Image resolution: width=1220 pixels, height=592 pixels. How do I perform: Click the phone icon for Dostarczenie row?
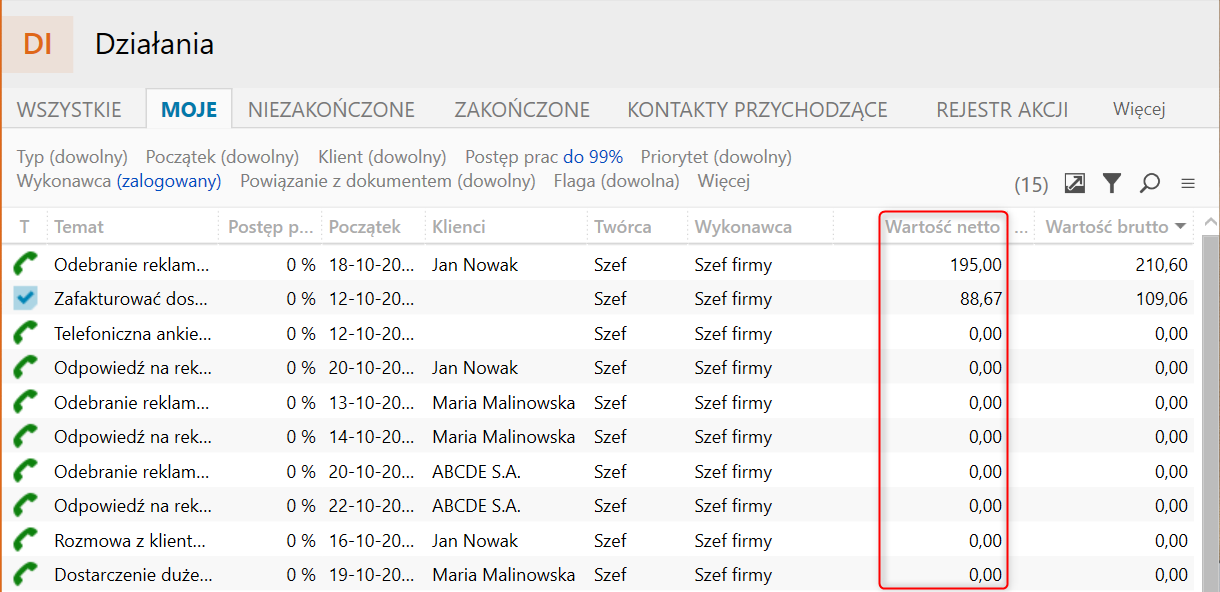pyautogui.click(x=26, y=575)
